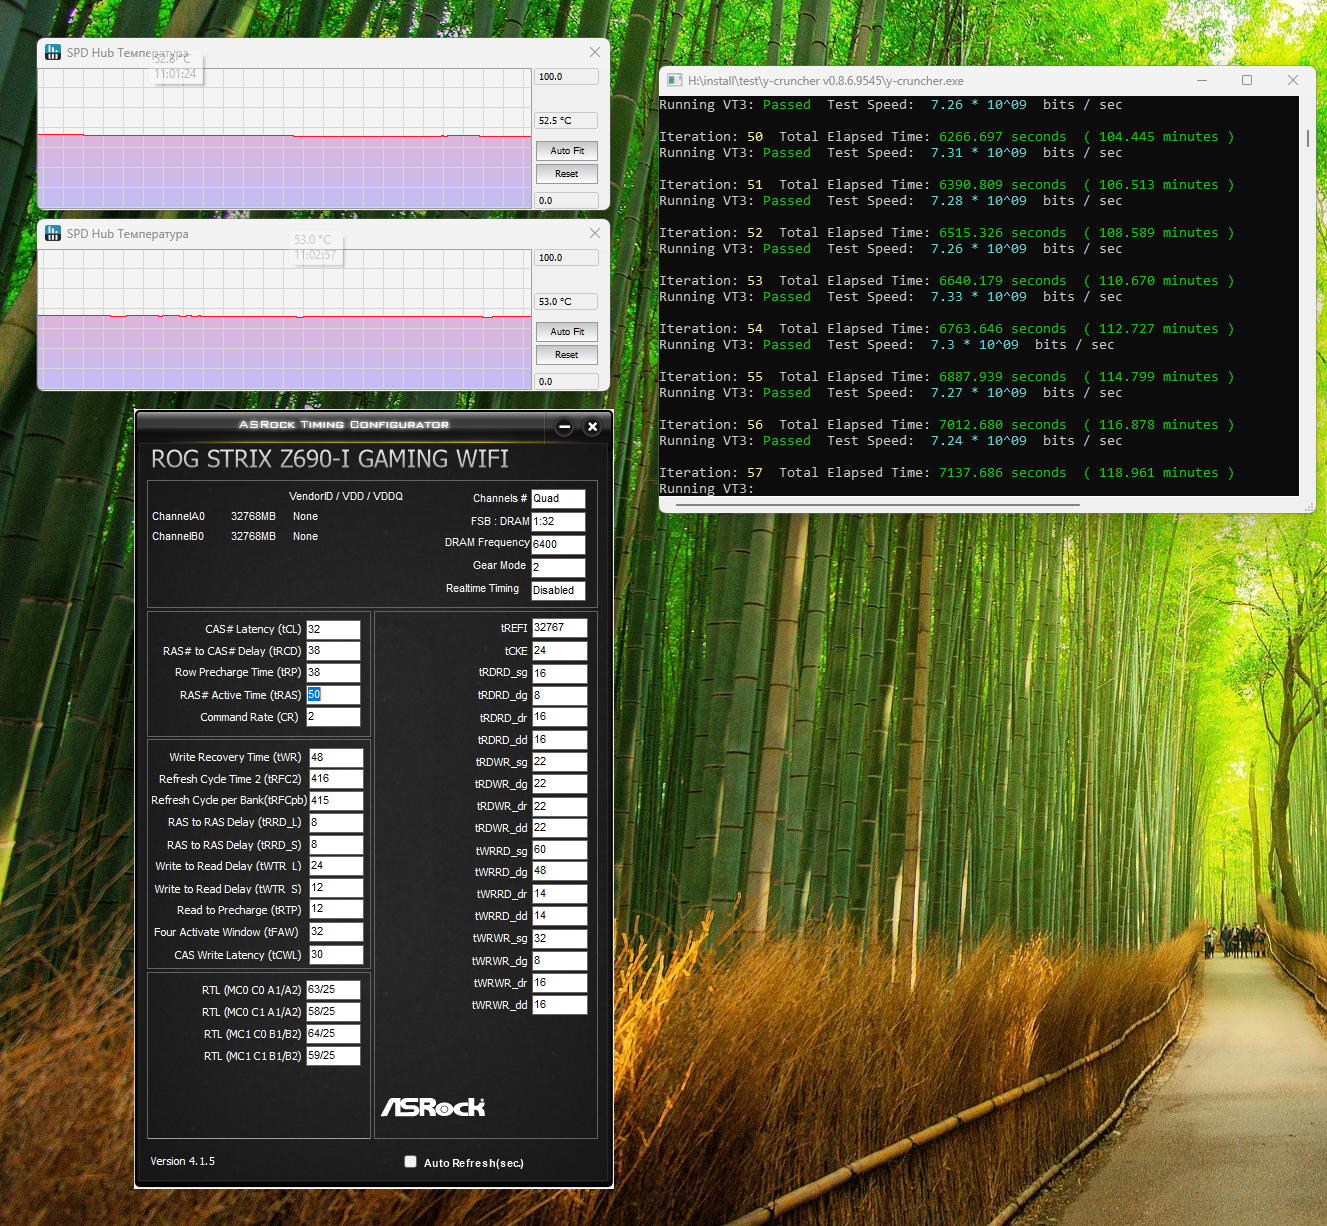The width and height of the screenshot is (1327, 1226).
Task: Click Reset in the 52.5 °C SPD Hub window
Action: click(567, 174)
